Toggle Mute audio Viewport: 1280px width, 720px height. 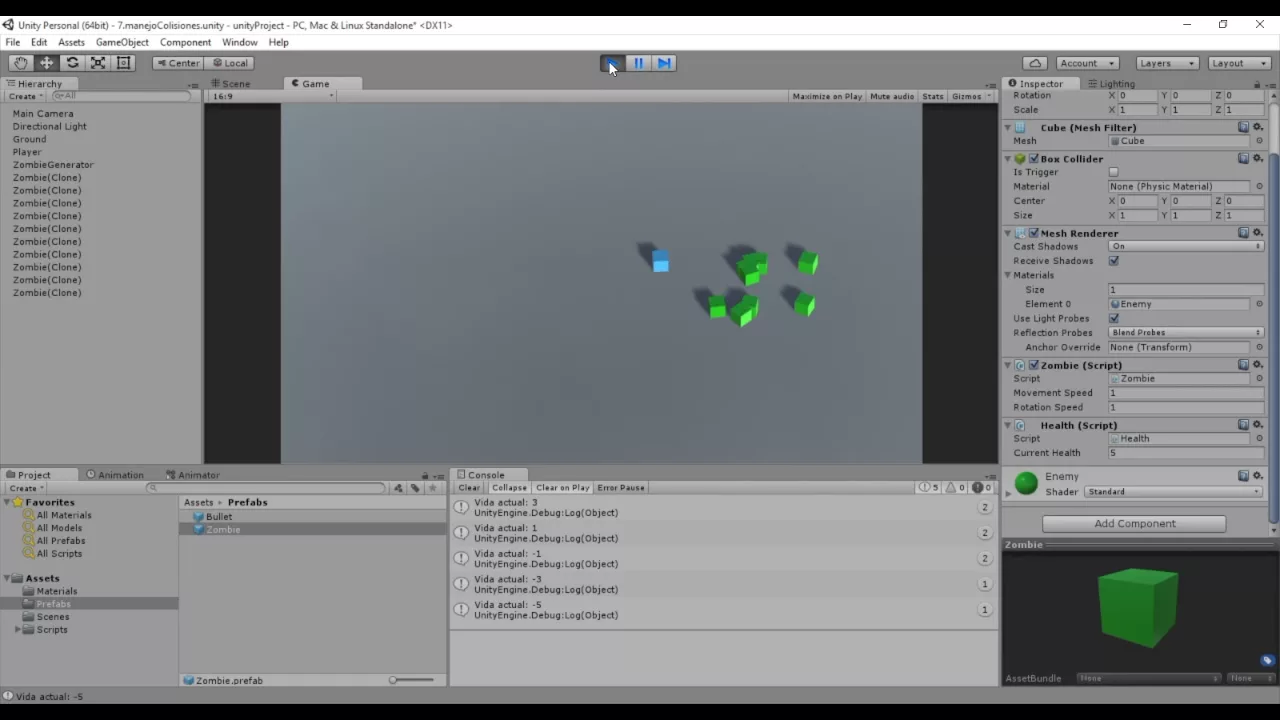892,96
